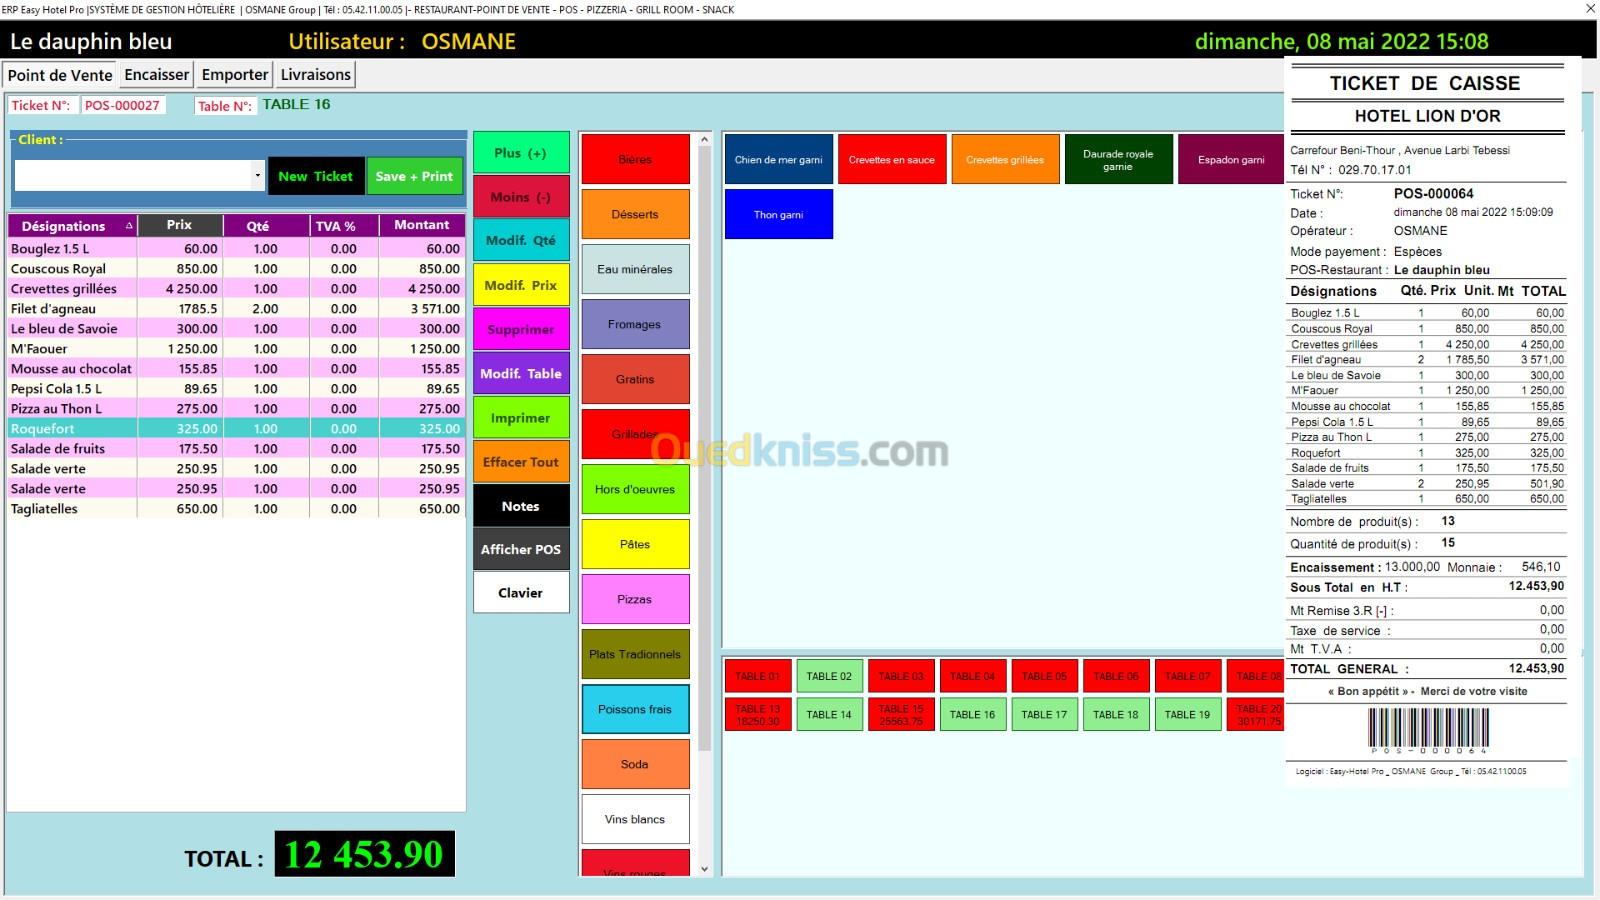
Task: Open the Clavier keypad
Action: pos(520,593)
